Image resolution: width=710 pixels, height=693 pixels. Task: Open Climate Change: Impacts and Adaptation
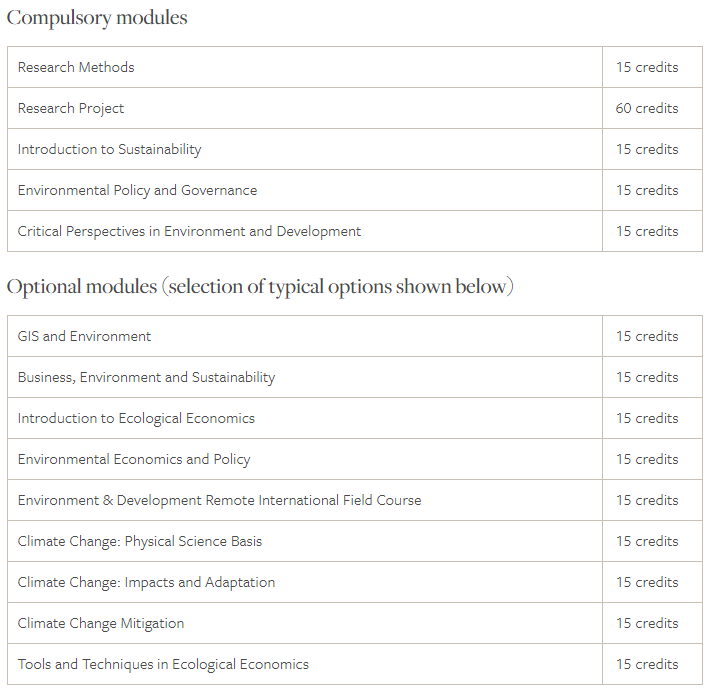[x=146, y=582]
